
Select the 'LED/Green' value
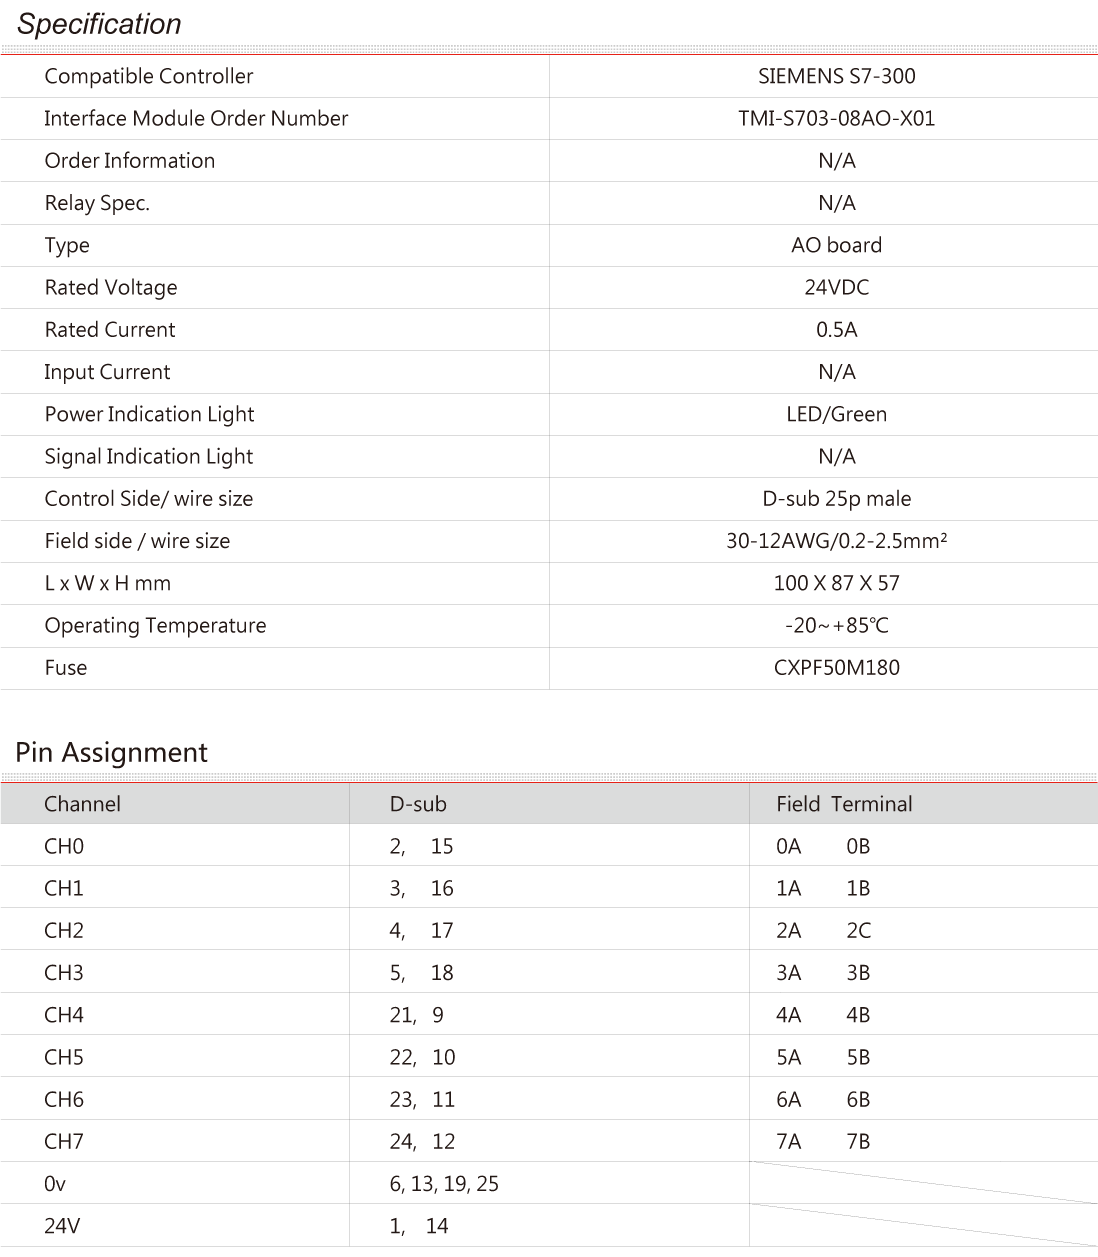click(837, 414)
